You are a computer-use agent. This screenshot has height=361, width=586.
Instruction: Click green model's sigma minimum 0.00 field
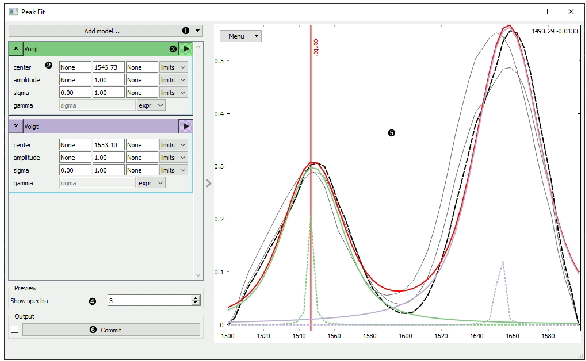[x=75, y=92]
